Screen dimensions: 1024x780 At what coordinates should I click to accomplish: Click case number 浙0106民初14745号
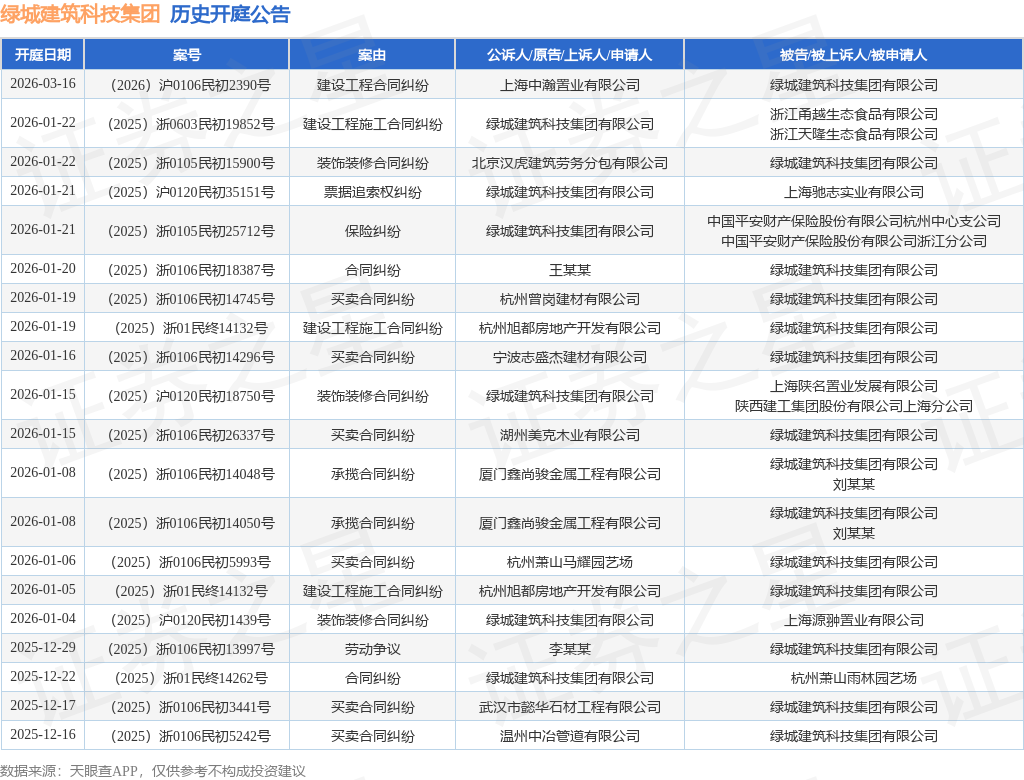click(x=191, y=299)
